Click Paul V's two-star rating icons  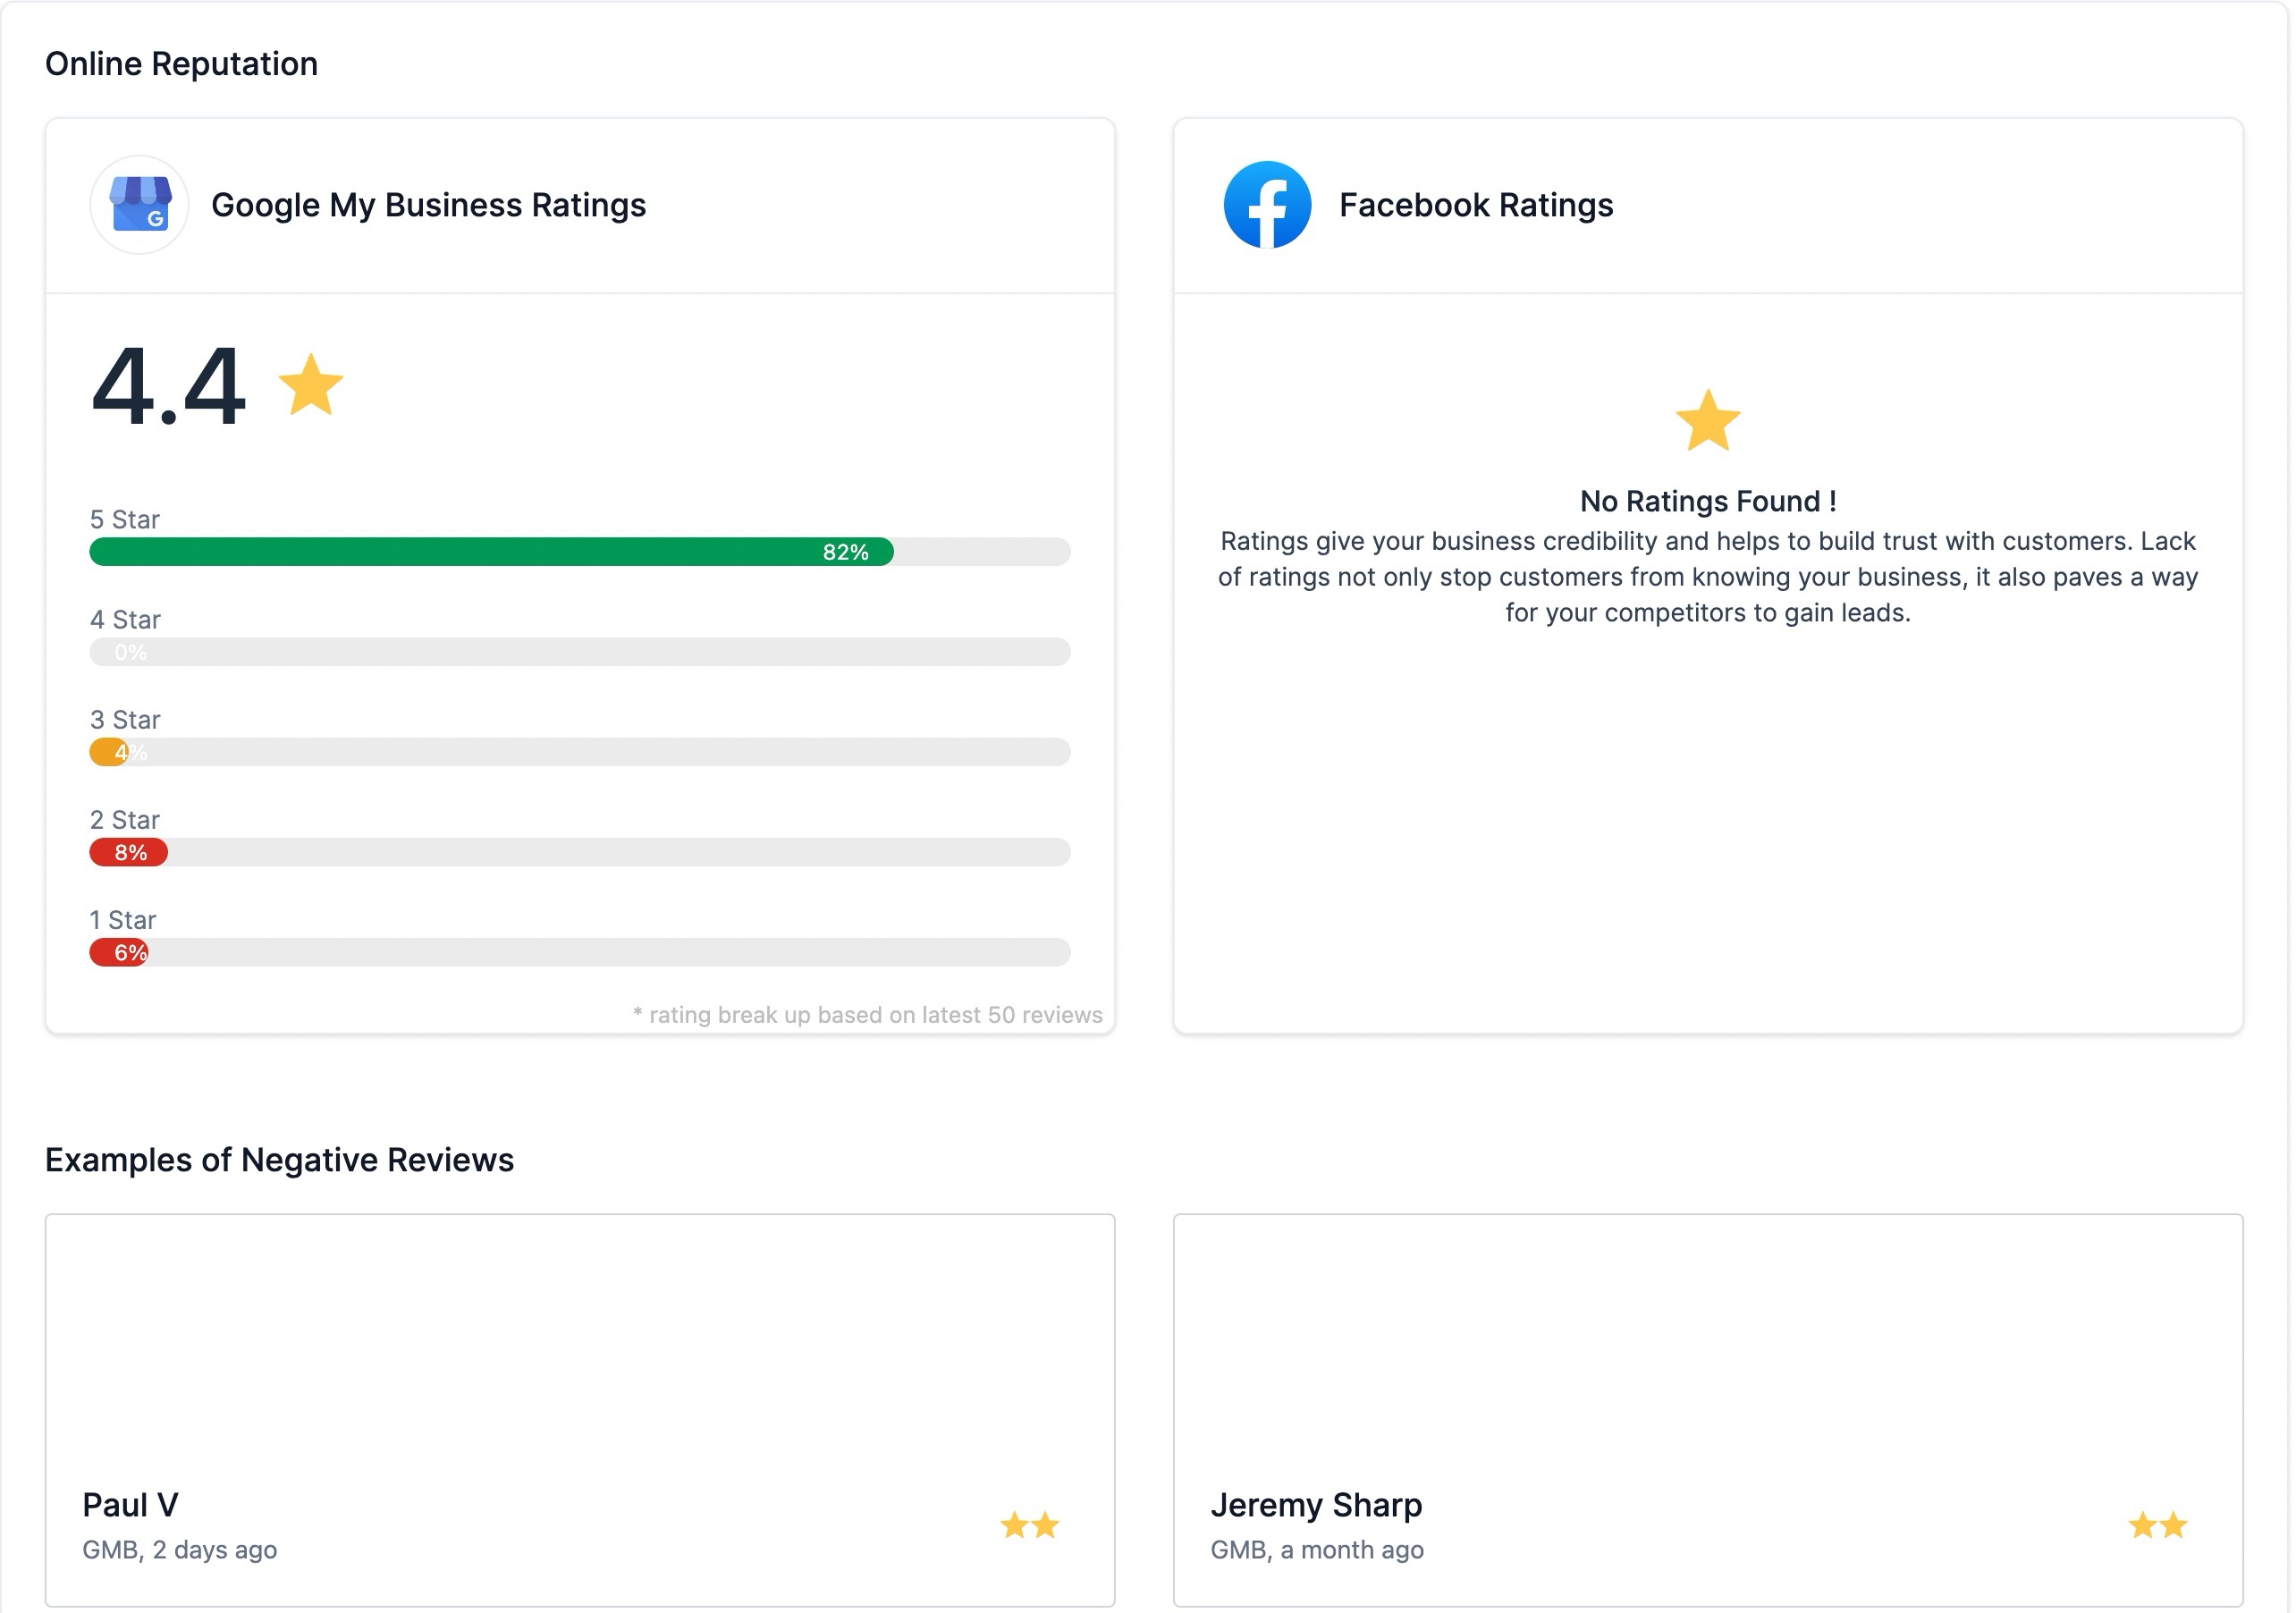click(x=1029, y=1525)
